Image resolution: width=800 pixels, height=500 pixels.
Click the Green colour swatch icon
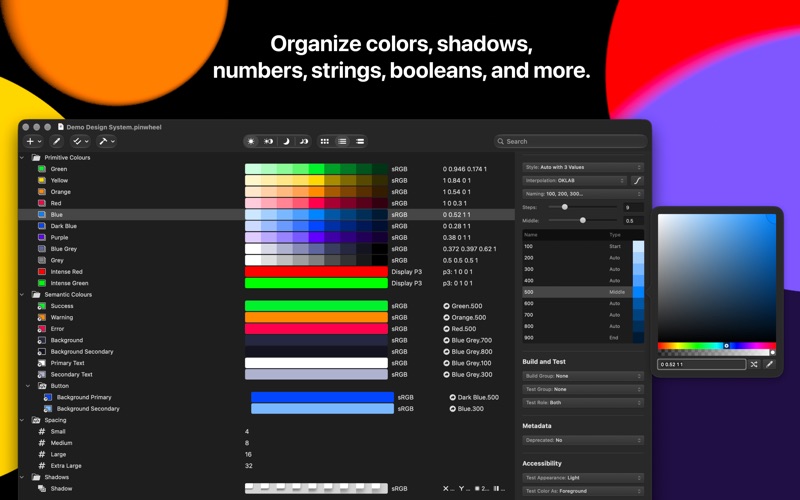42,169
